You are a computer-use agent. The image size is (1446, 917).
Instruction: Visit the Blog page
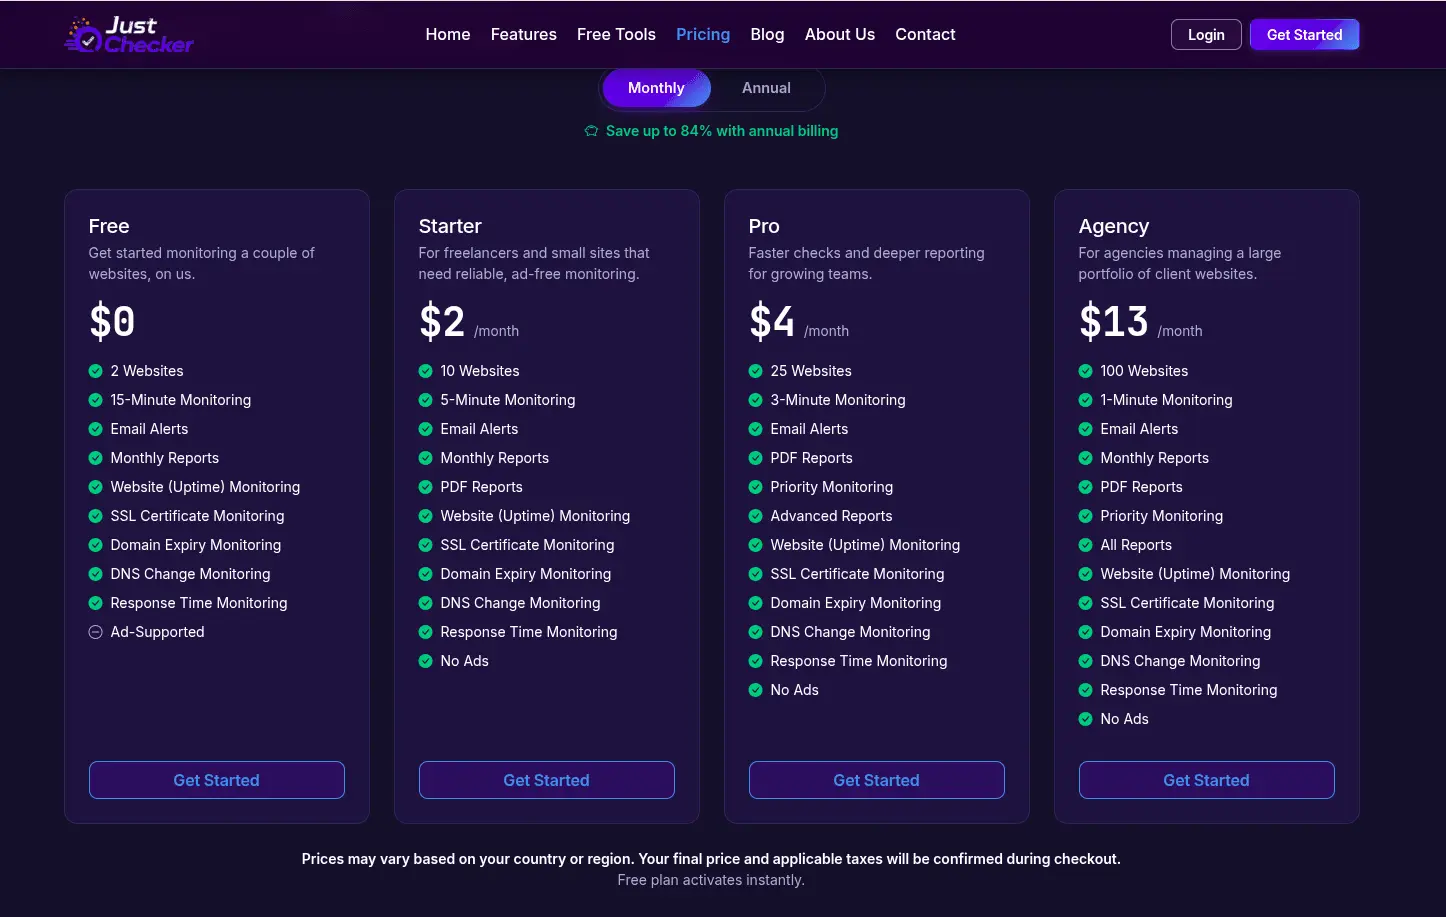tap(767, 34)
